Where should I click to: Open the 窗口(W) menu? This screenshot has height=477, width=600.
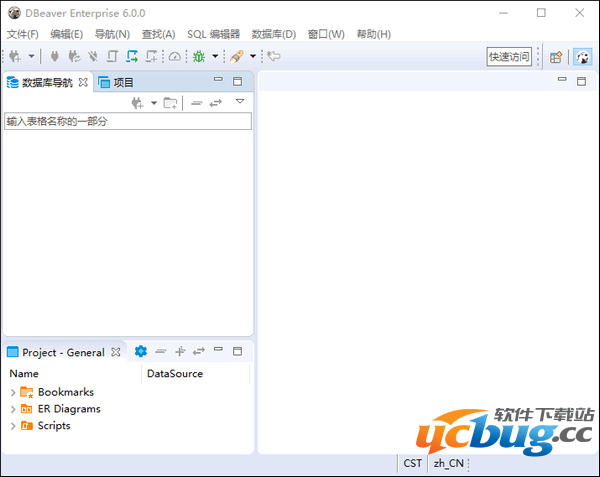(326, 34)
